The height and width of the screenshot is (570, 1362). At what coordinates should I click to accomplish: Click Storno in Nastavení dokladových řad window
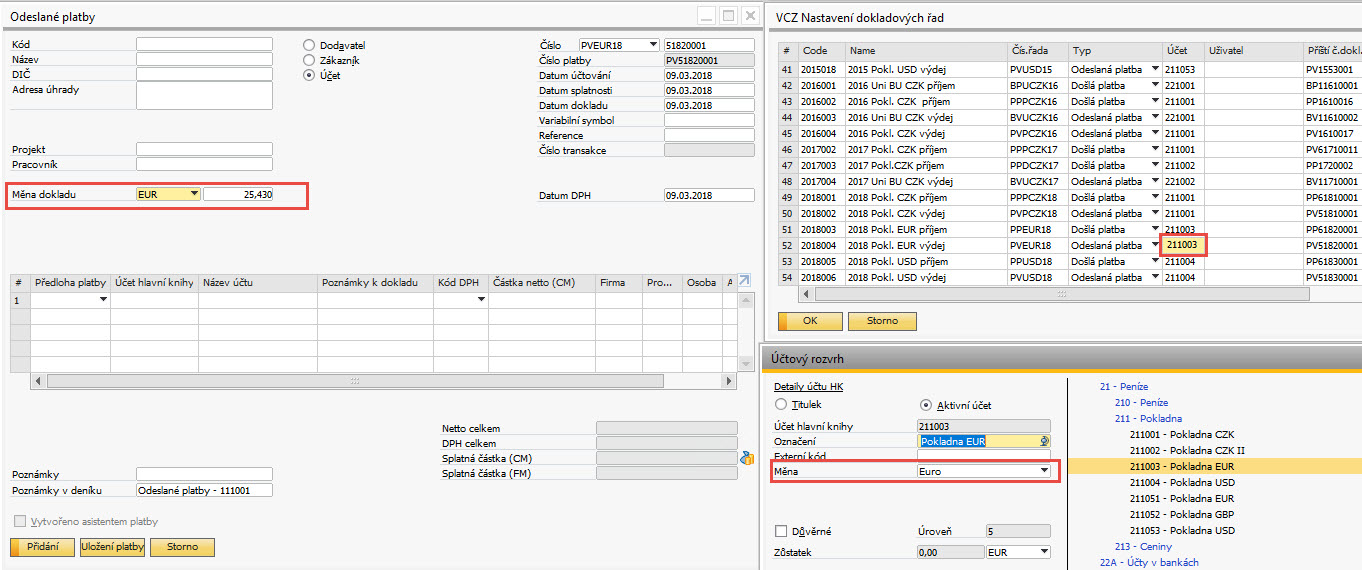(882, 321)
